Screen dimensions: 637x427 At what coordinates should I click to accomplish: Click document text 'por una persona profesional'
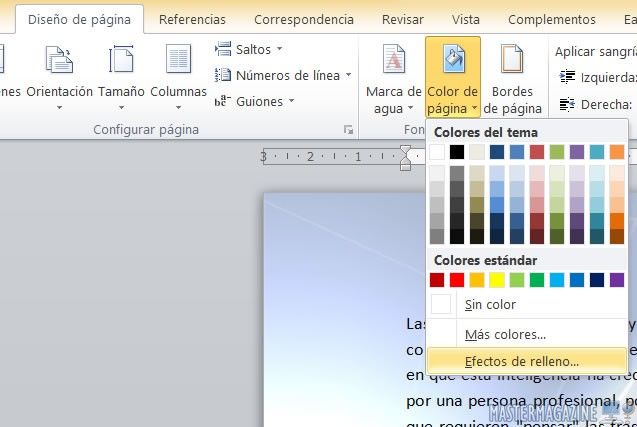(x=513, y=401)
